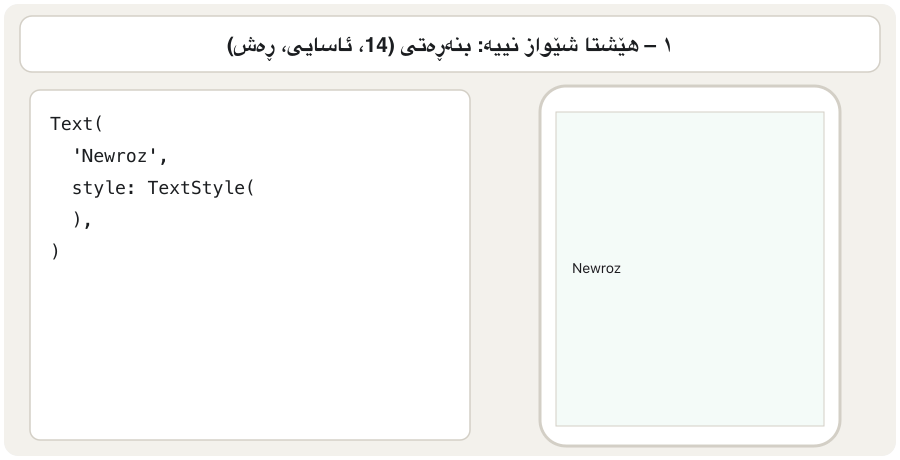Place cursor at '),' closing line
Image resolution: width=900 pixels, height=460 pixels.
(x=82, y=220)
